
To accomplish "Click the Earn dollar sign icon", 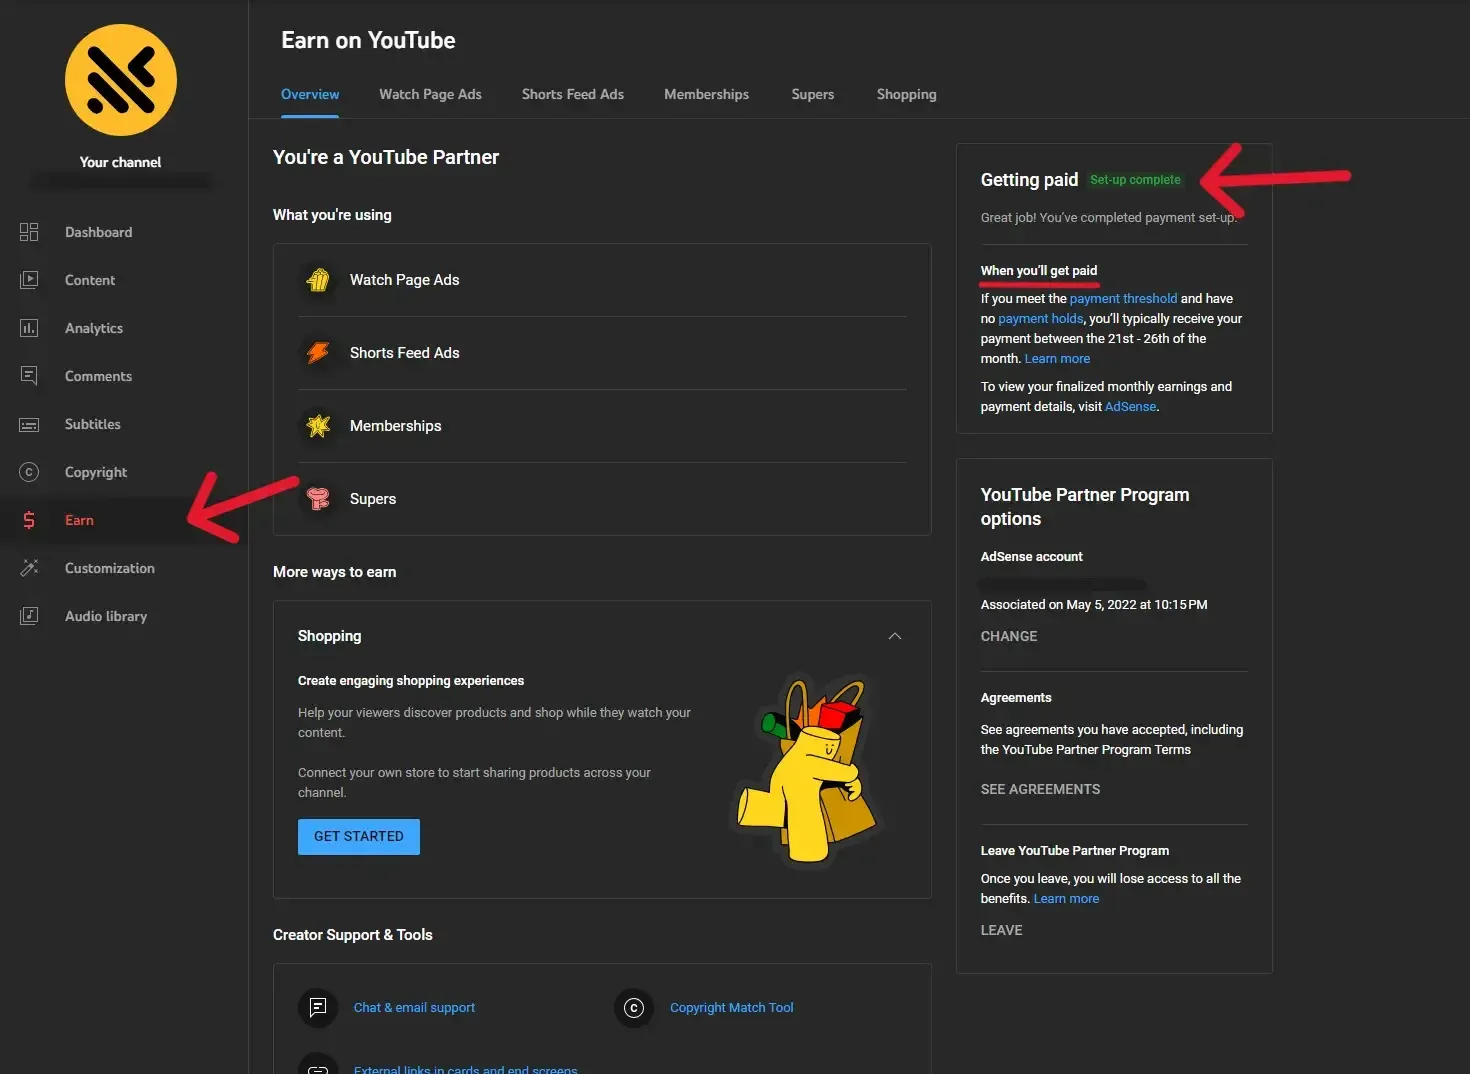I will point(29,520).
